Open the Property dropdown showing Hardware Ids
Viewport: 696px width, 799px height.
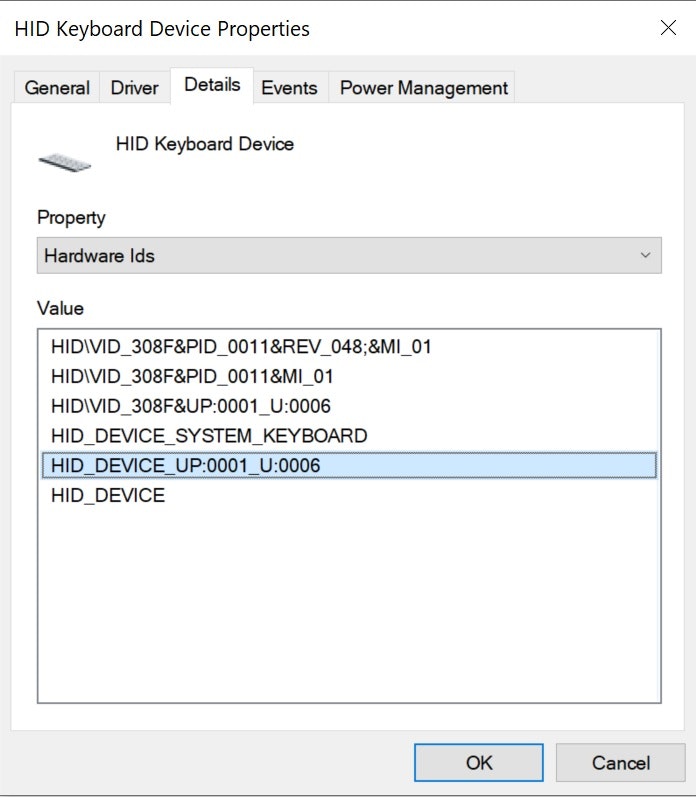[349, 255]
